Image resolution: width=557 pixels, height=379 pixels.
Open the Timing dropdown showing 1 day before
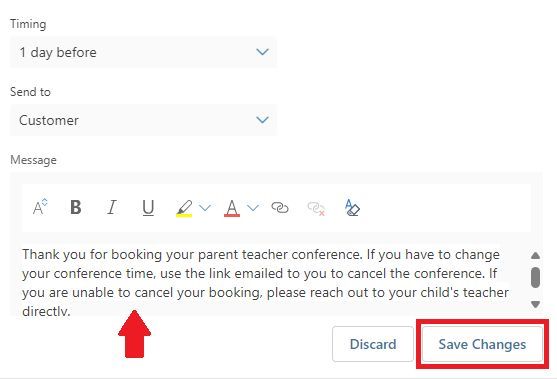click(x=143, y=52)
